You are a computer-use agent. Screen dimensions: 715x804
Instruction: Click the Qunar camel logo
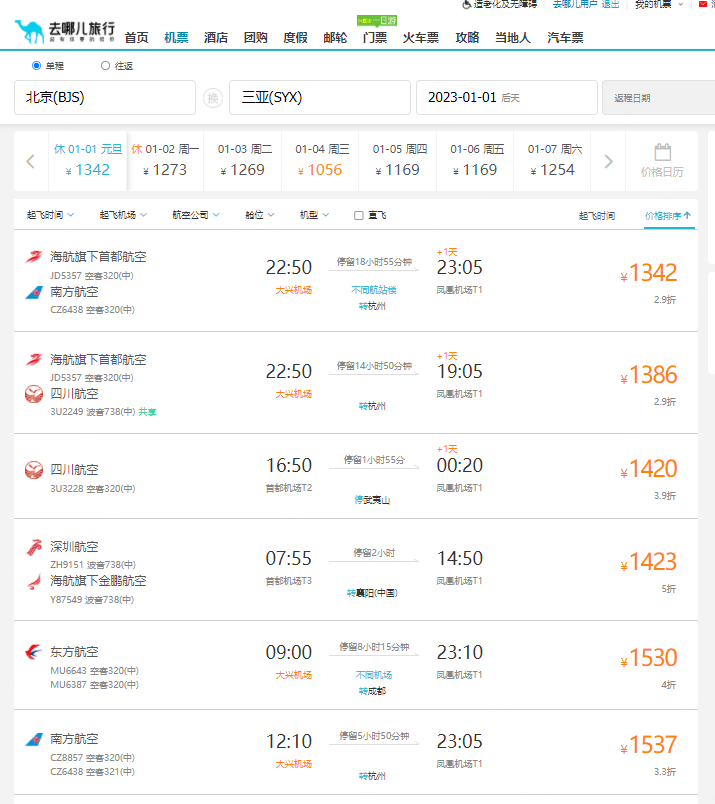coord(64,32)
